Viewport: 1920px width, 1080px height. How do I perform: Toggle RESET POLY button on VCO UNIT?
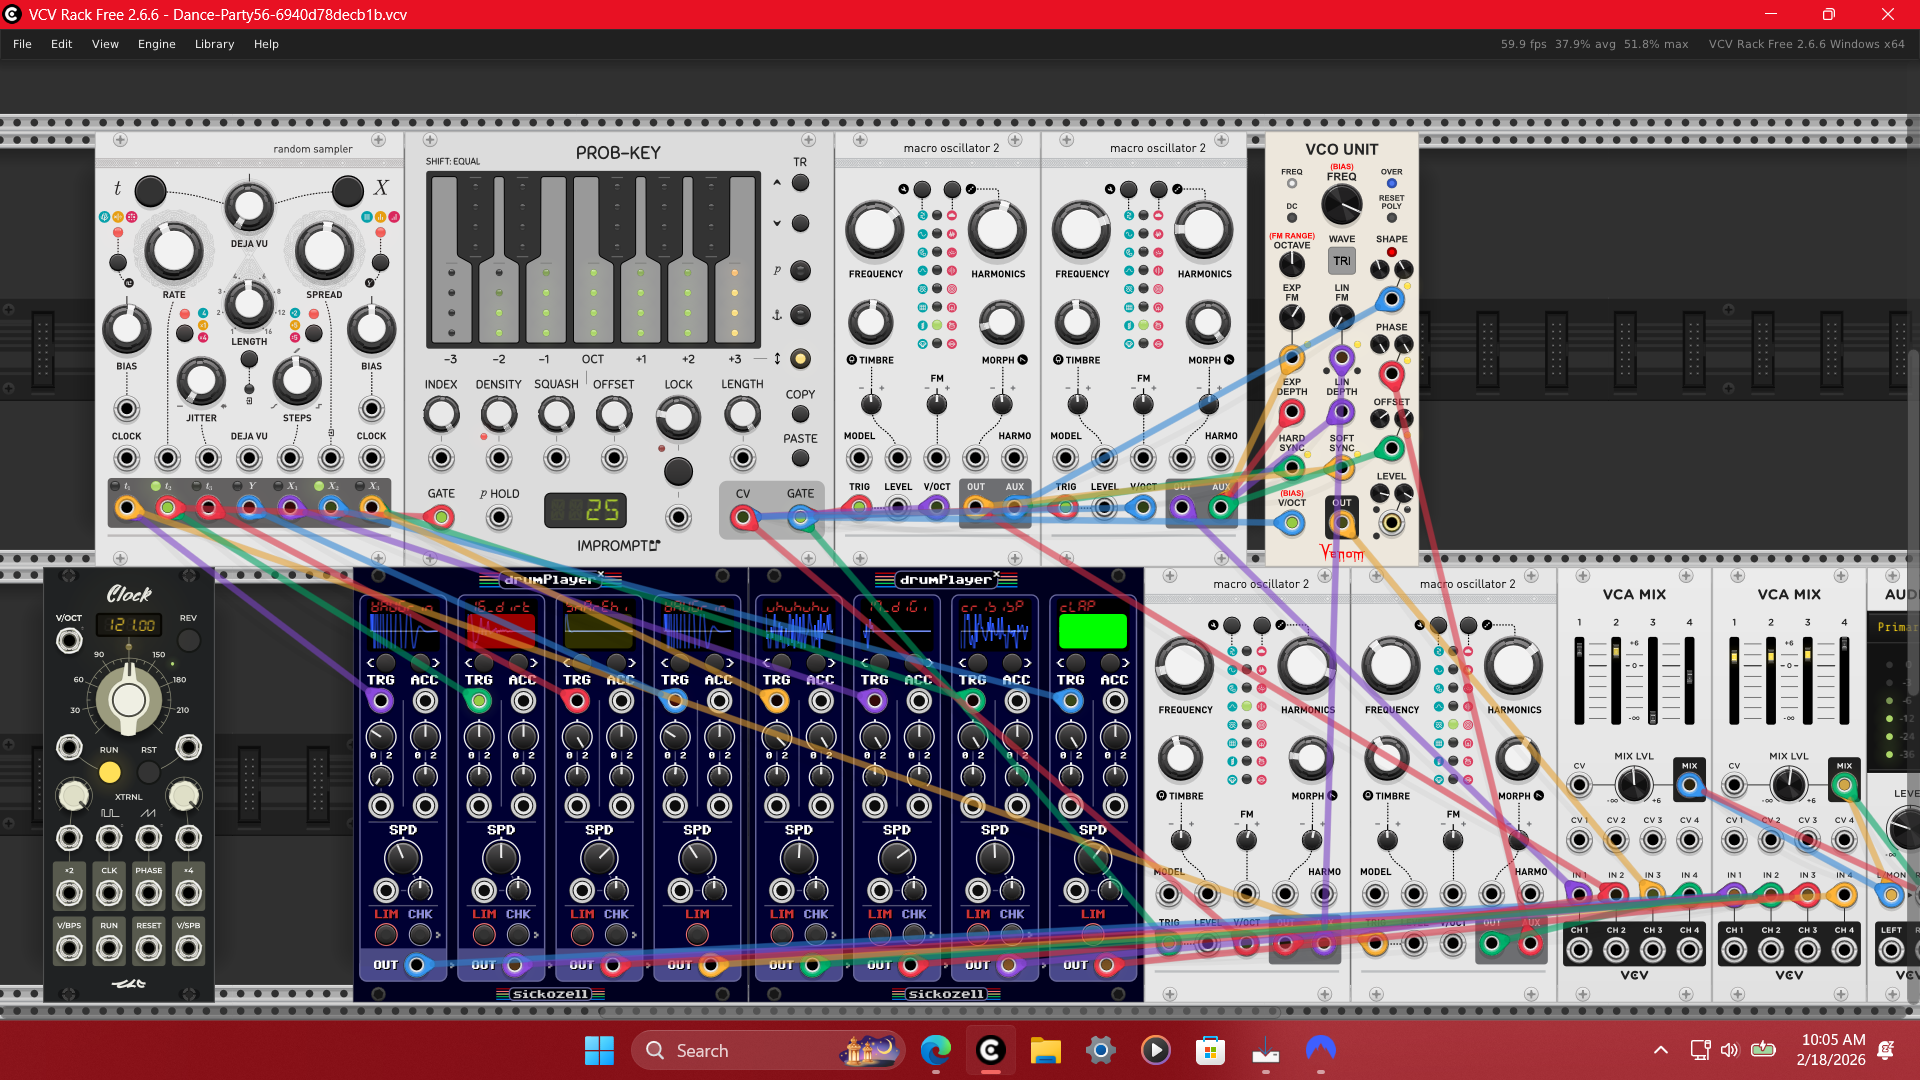pos(1391,218)
